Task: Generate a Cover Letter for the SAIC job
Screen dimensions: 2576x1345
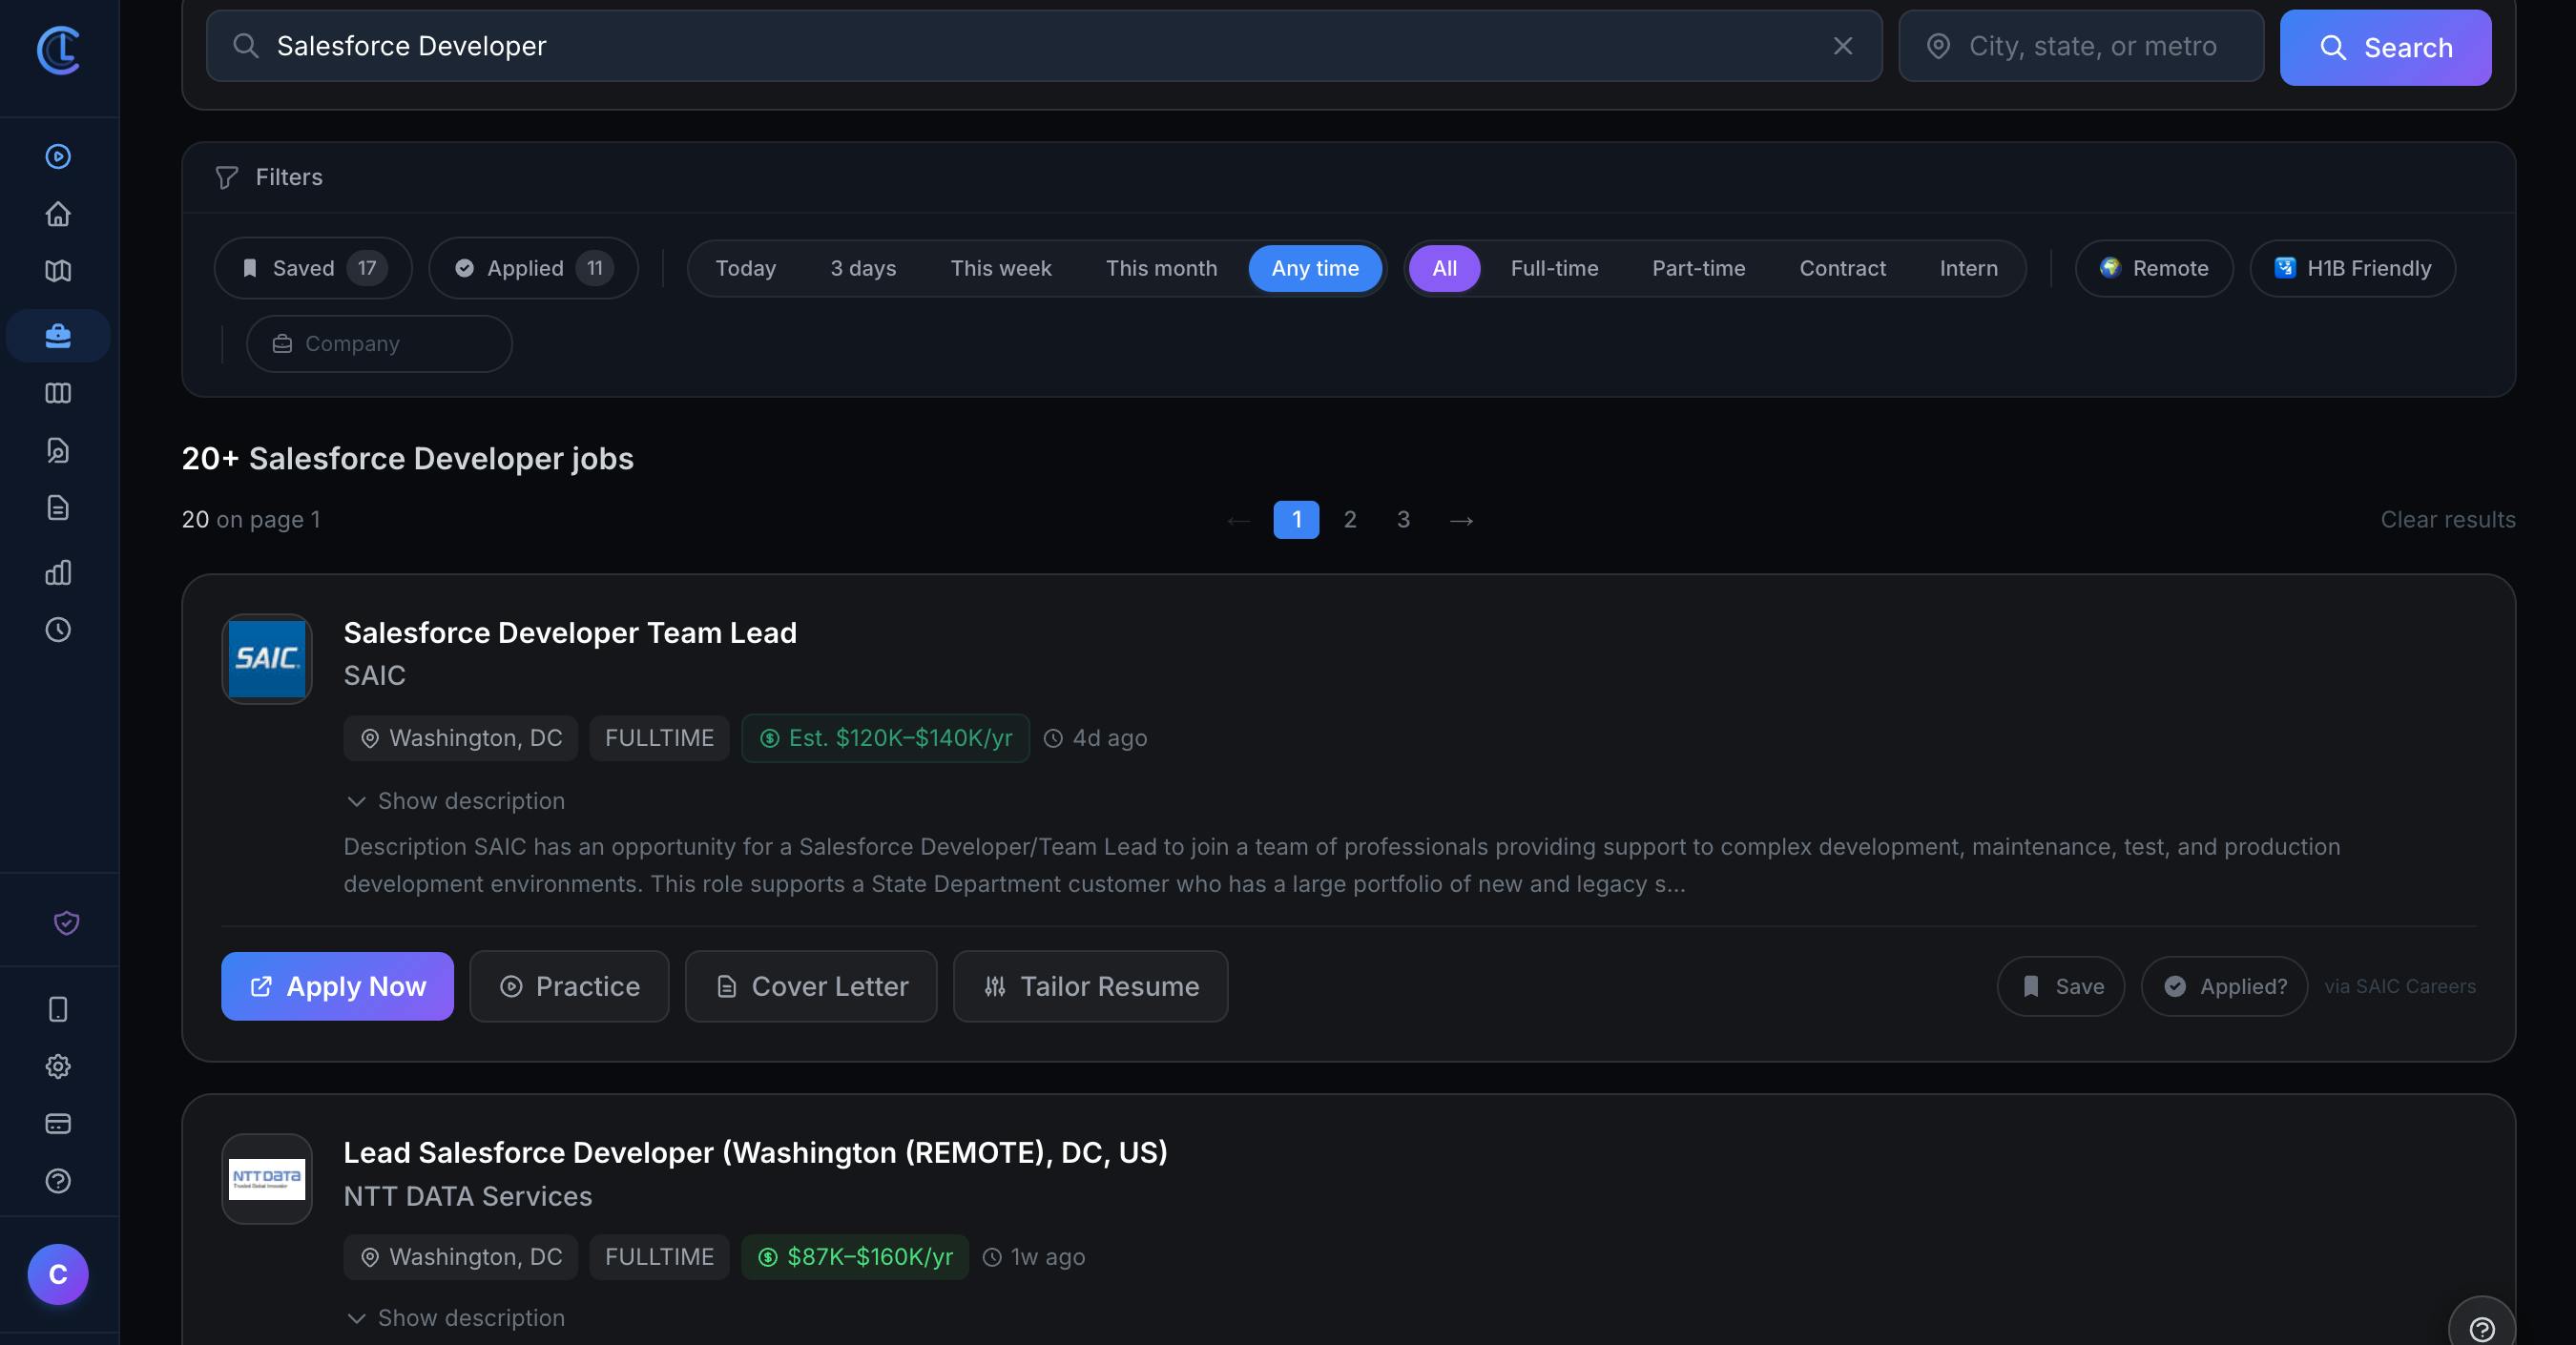Action: (x=811, y=986)
